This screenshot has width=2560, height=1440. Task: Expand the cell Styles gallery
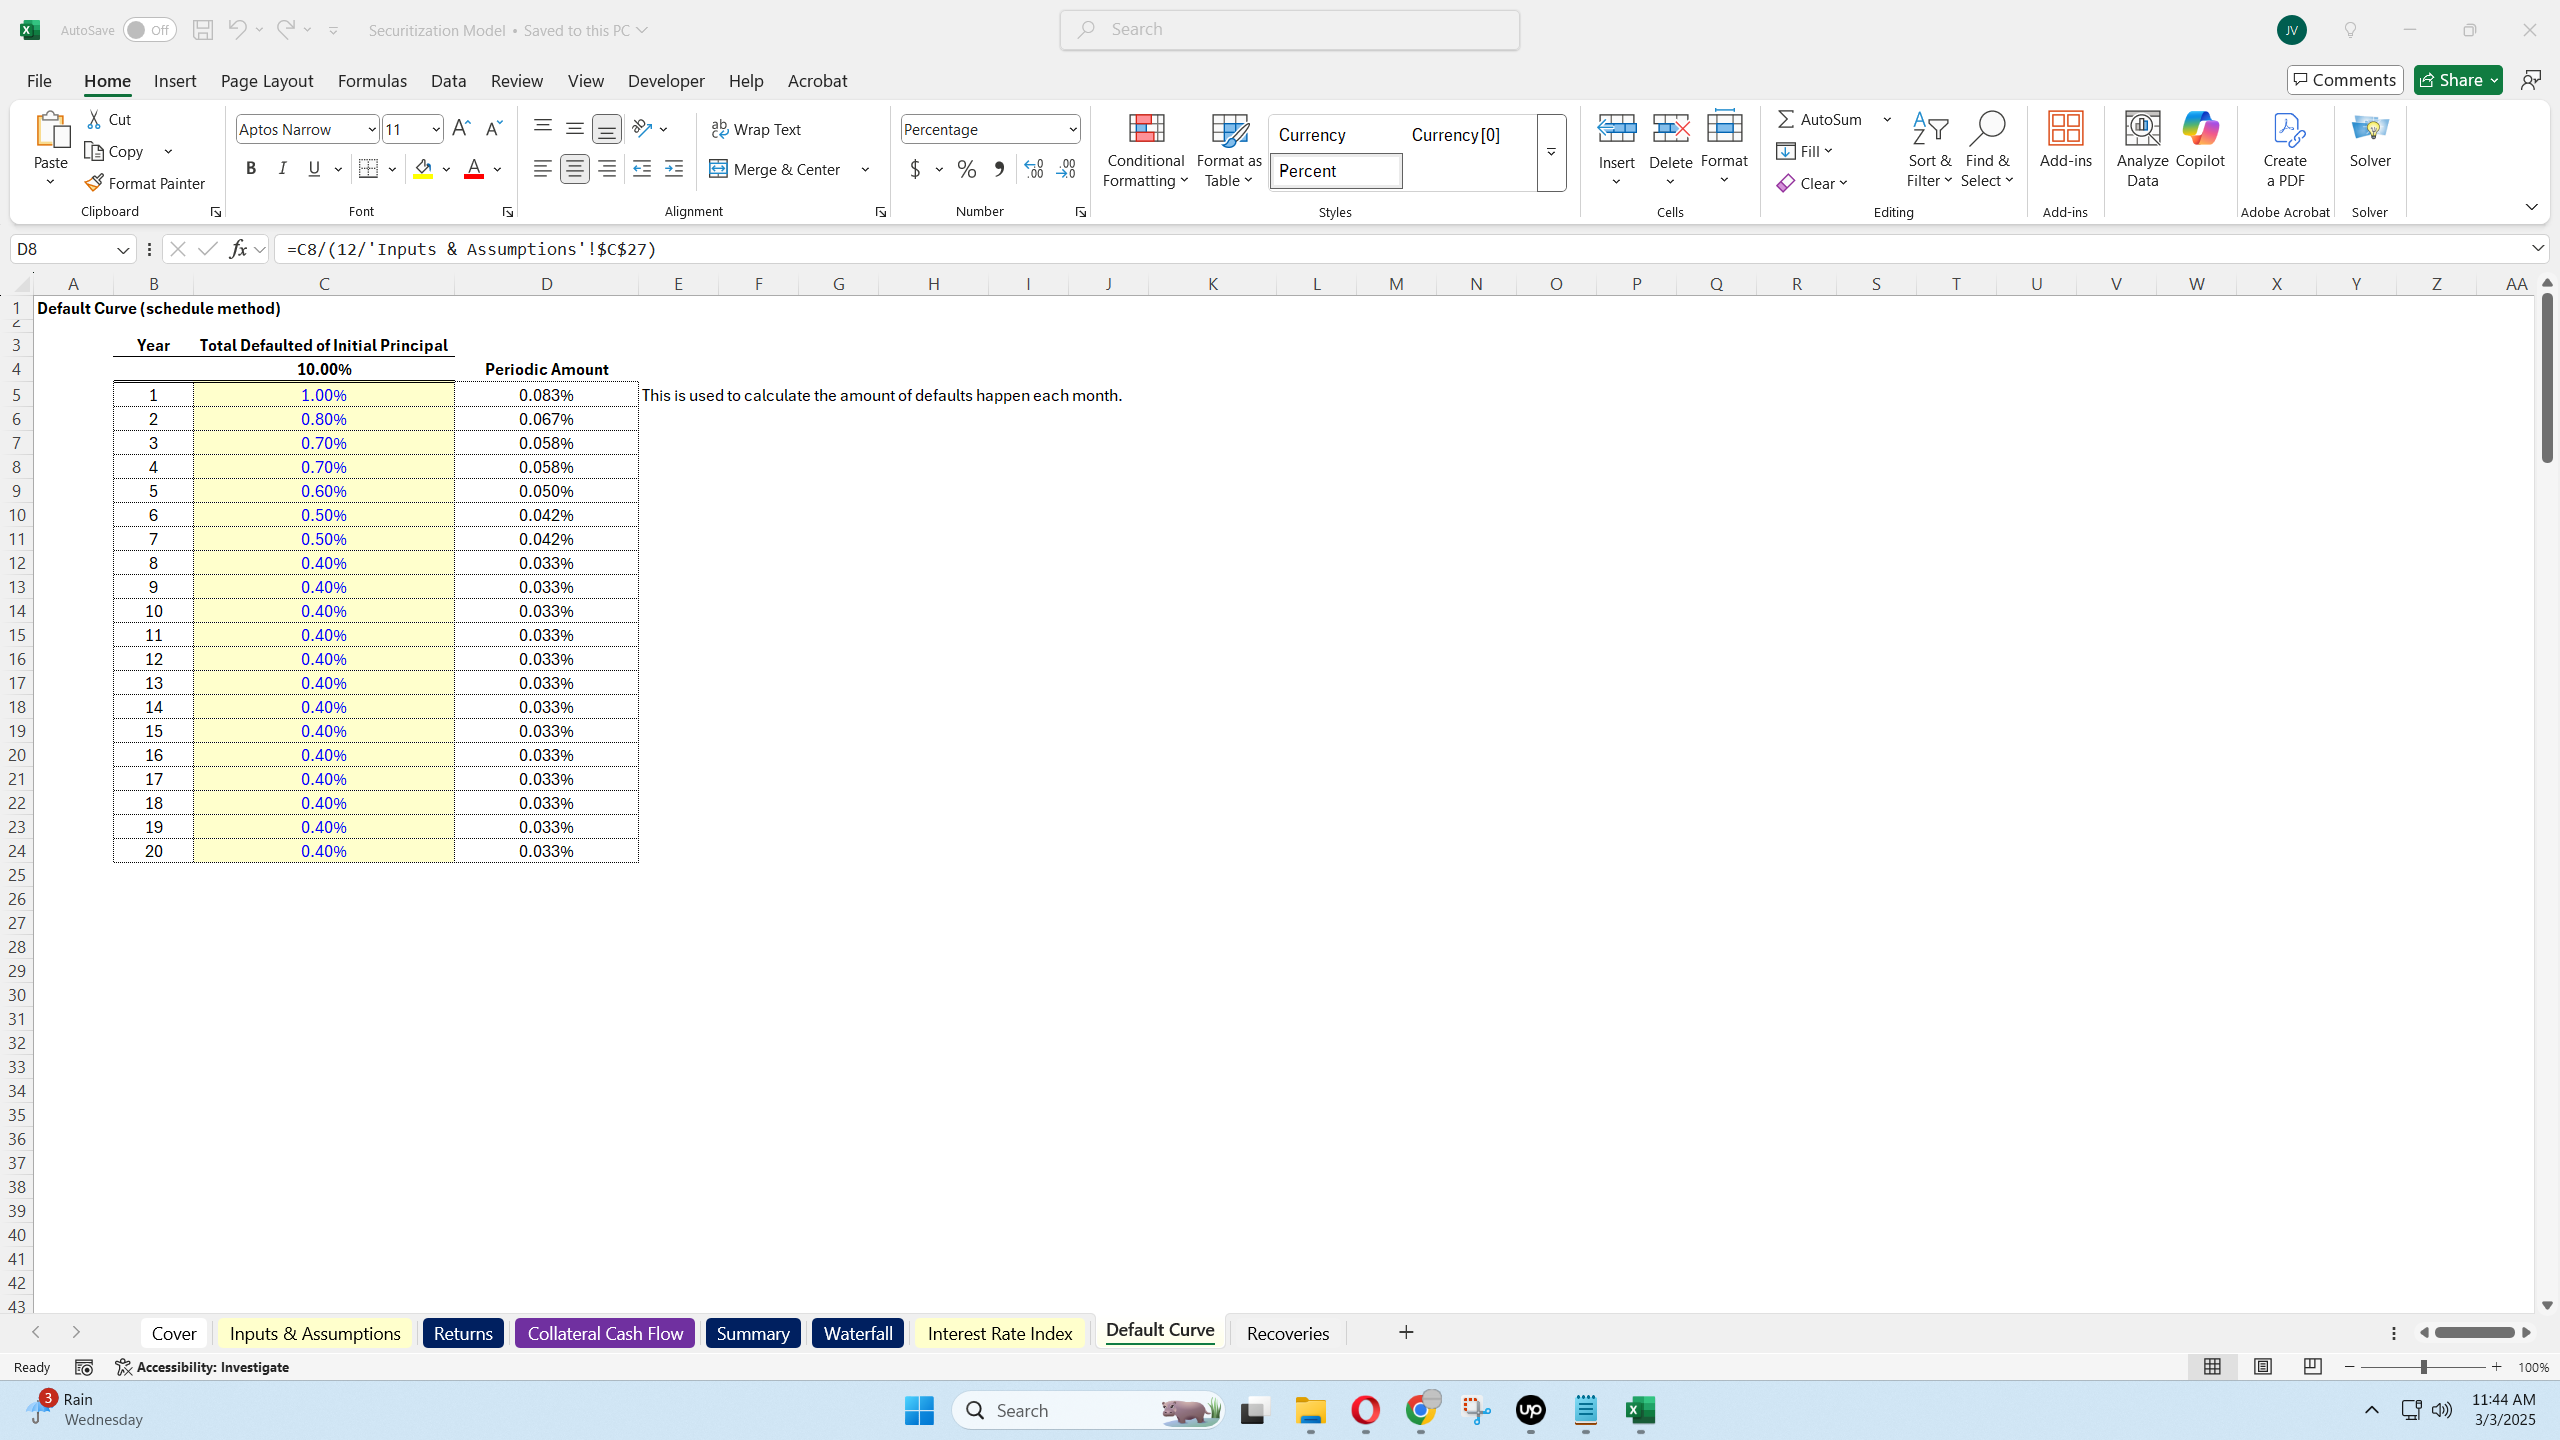coord(1551,152)
